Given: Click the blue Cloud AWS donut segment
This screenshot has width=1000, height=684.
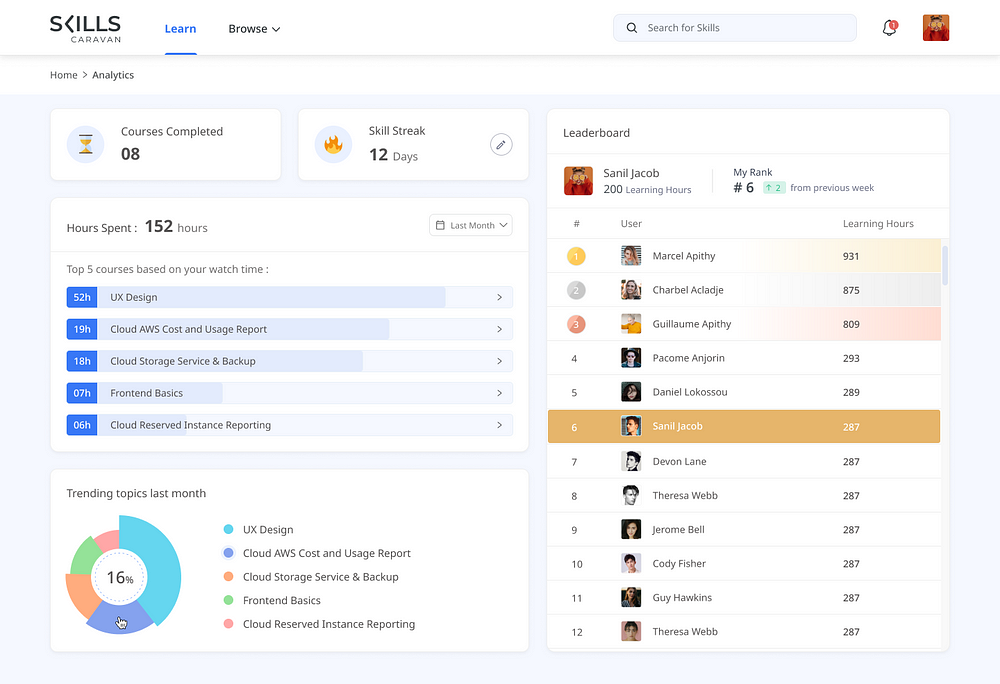Looking at the screenshot, I should coord(120,618).
